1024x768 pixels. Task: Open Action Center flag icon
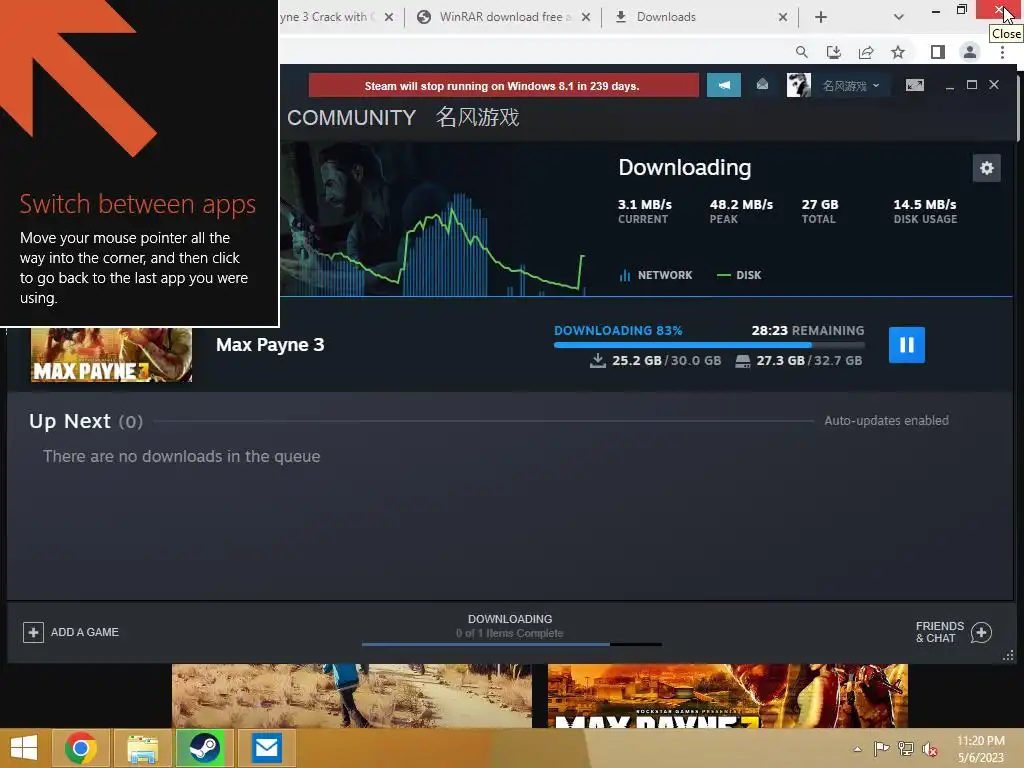(x=881, y=748)
